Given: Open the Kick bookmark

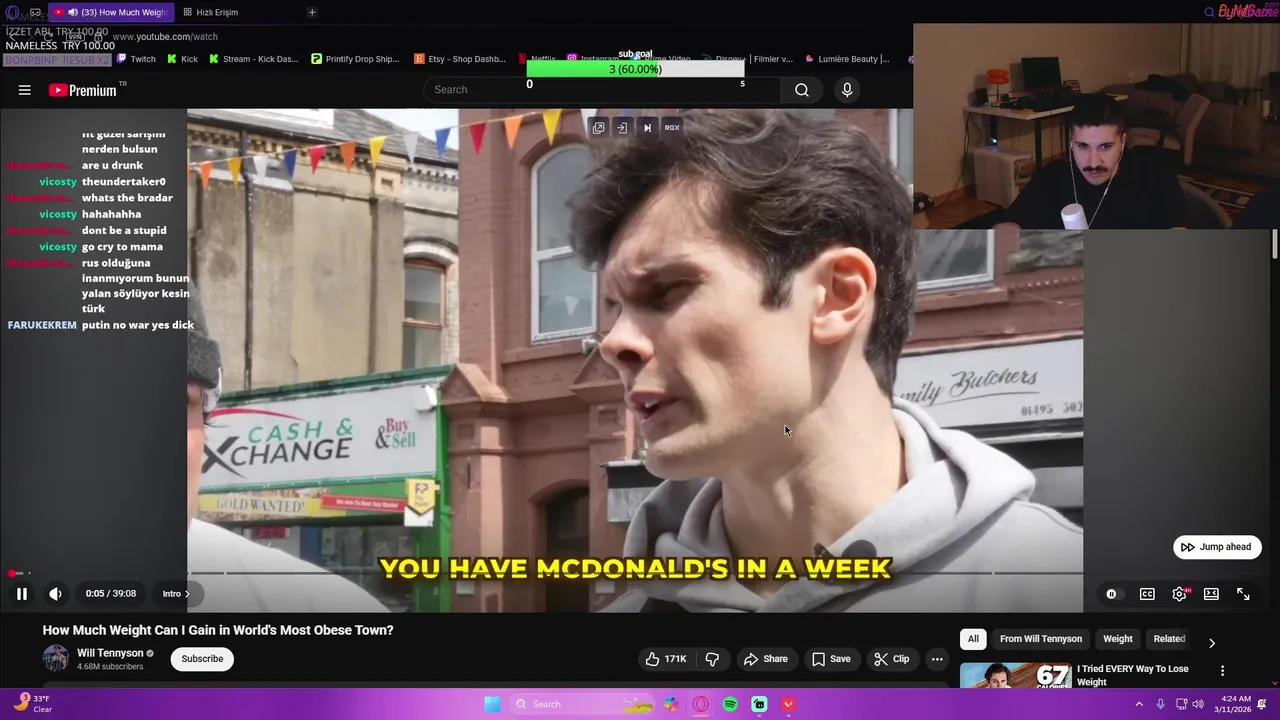Looking at the screenshot, I should tap(182, 59).
